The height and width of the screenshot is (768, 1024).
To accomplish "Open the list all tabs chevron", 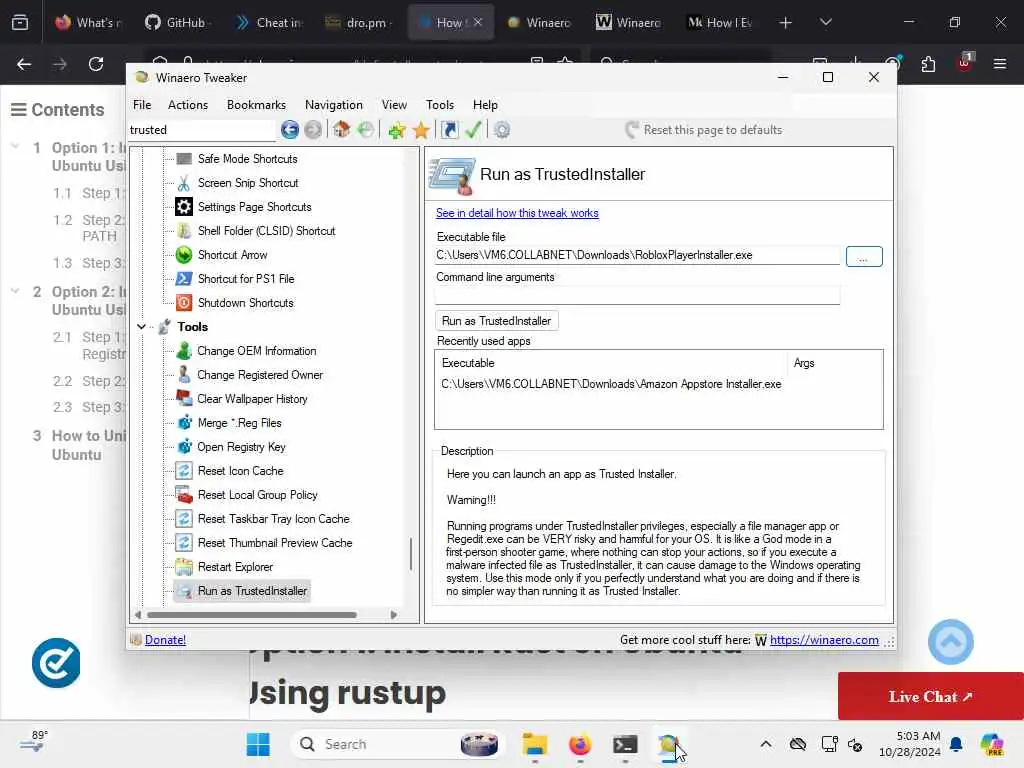I will coord(825,23).
